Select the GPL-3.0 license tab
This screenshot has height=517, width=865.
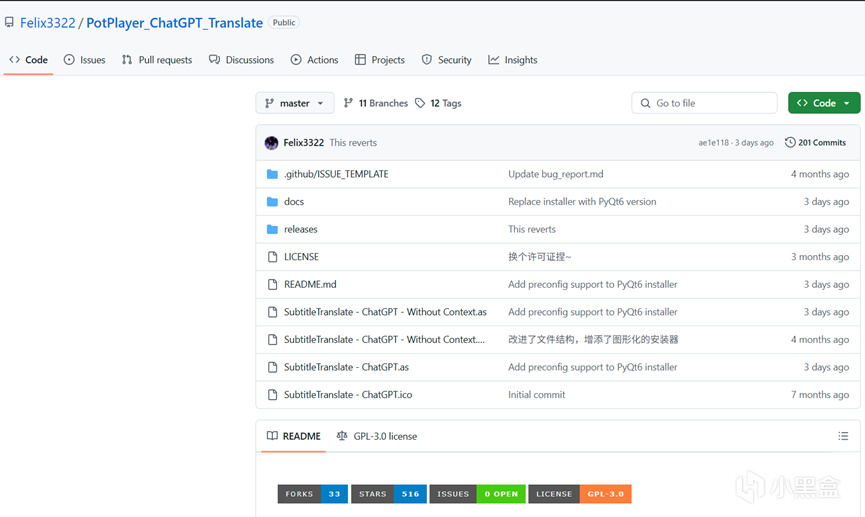(x=377, y=436)
